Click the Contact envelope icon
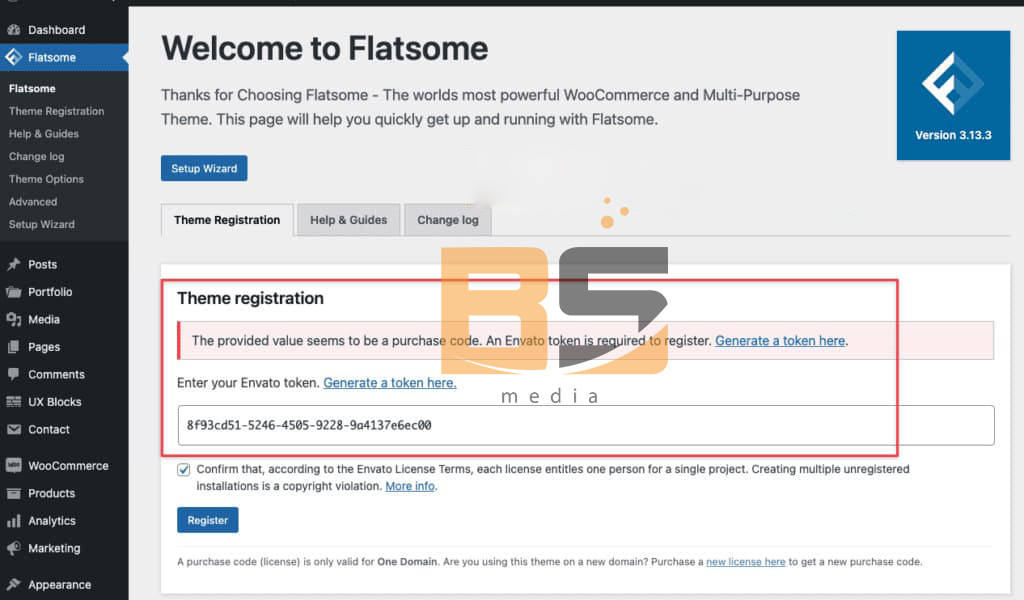1024x600 pixels. point(14,429)
